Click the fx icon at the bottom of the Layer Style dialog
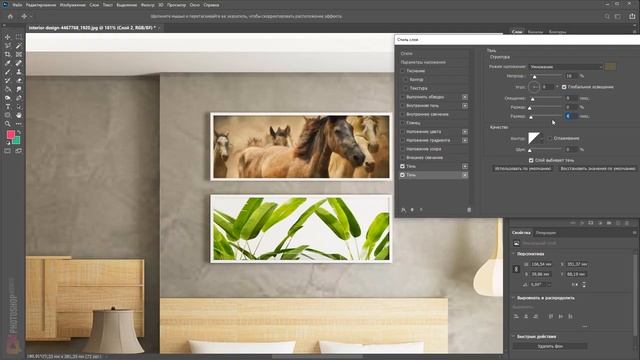 403,210
